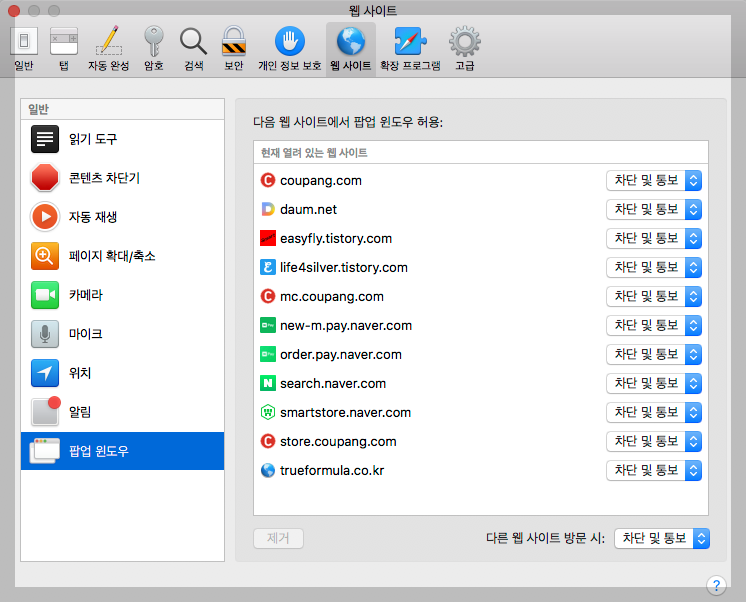Screen dimensions: 746x602
Task: Click the mc.coupang.com favicon
Action: point(268,296)
